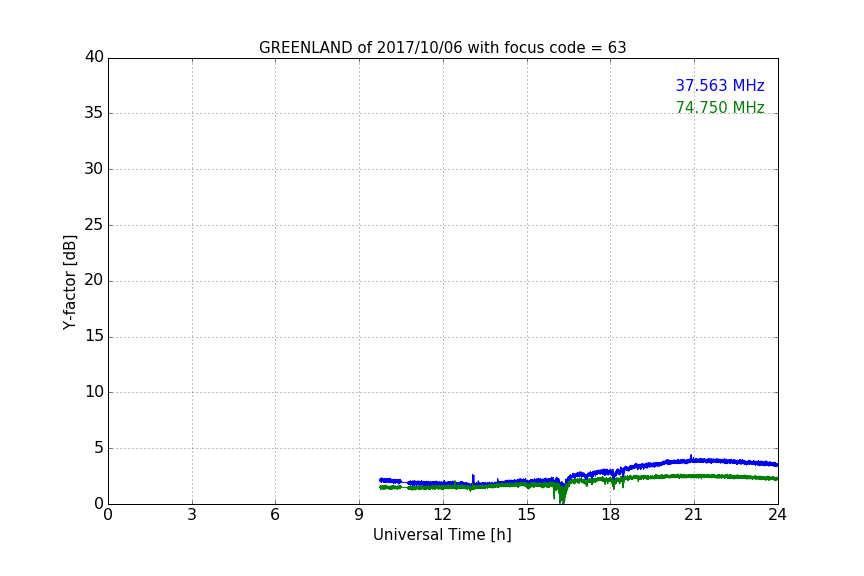Click the y-axis tick label "35"

point(94,113)
